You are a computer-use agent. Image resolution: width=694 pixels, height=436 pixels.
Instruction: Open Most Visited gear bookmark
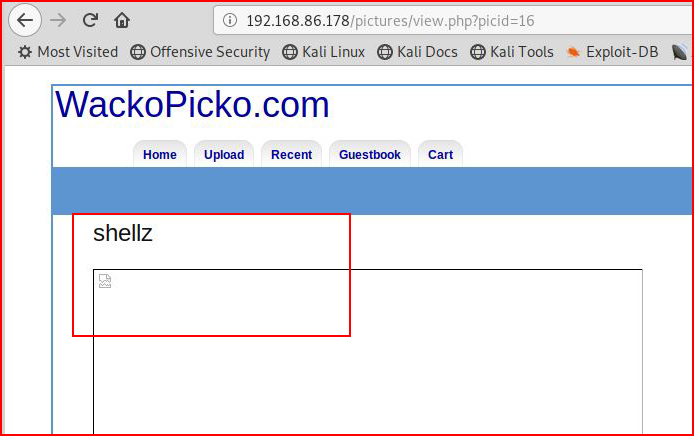68,52
